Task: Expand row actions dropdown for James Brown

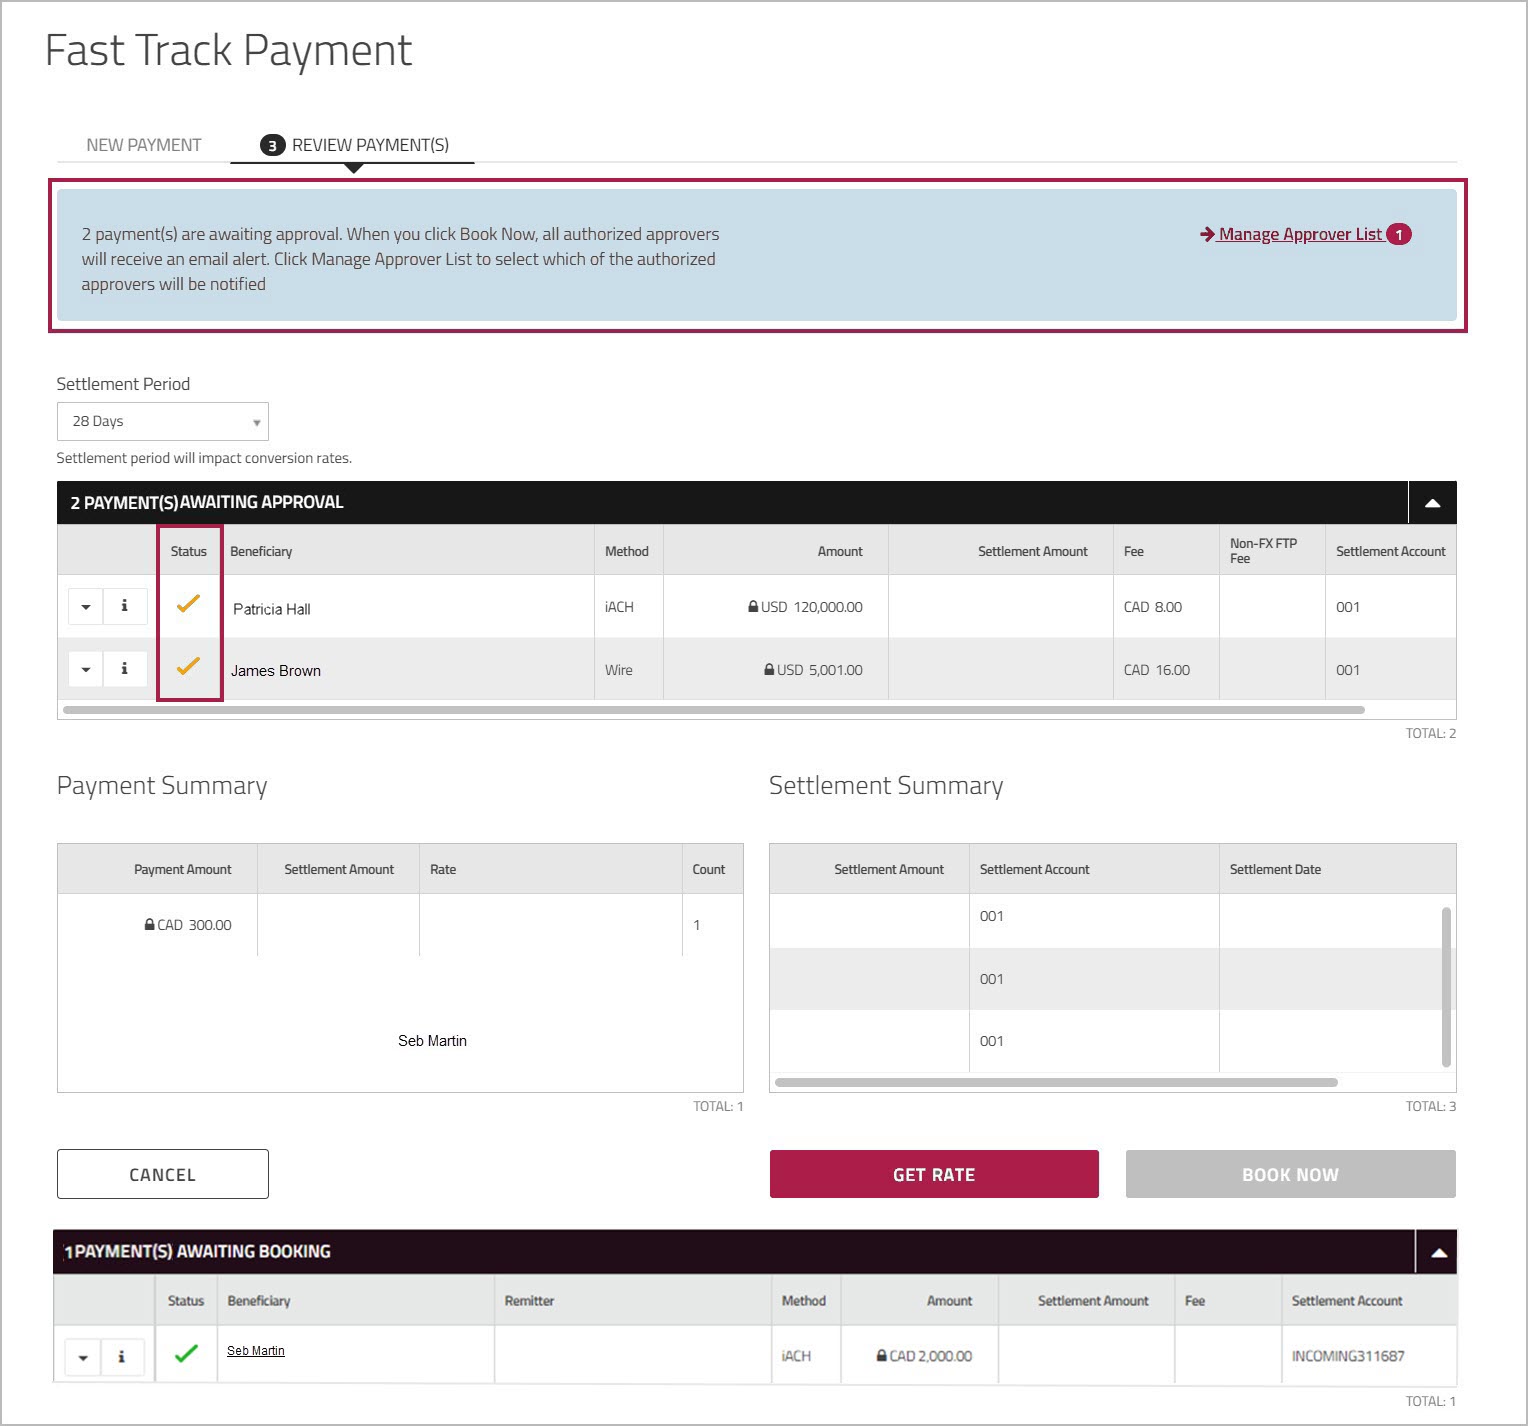Action: pyautogui.click(x=86, y=669)
